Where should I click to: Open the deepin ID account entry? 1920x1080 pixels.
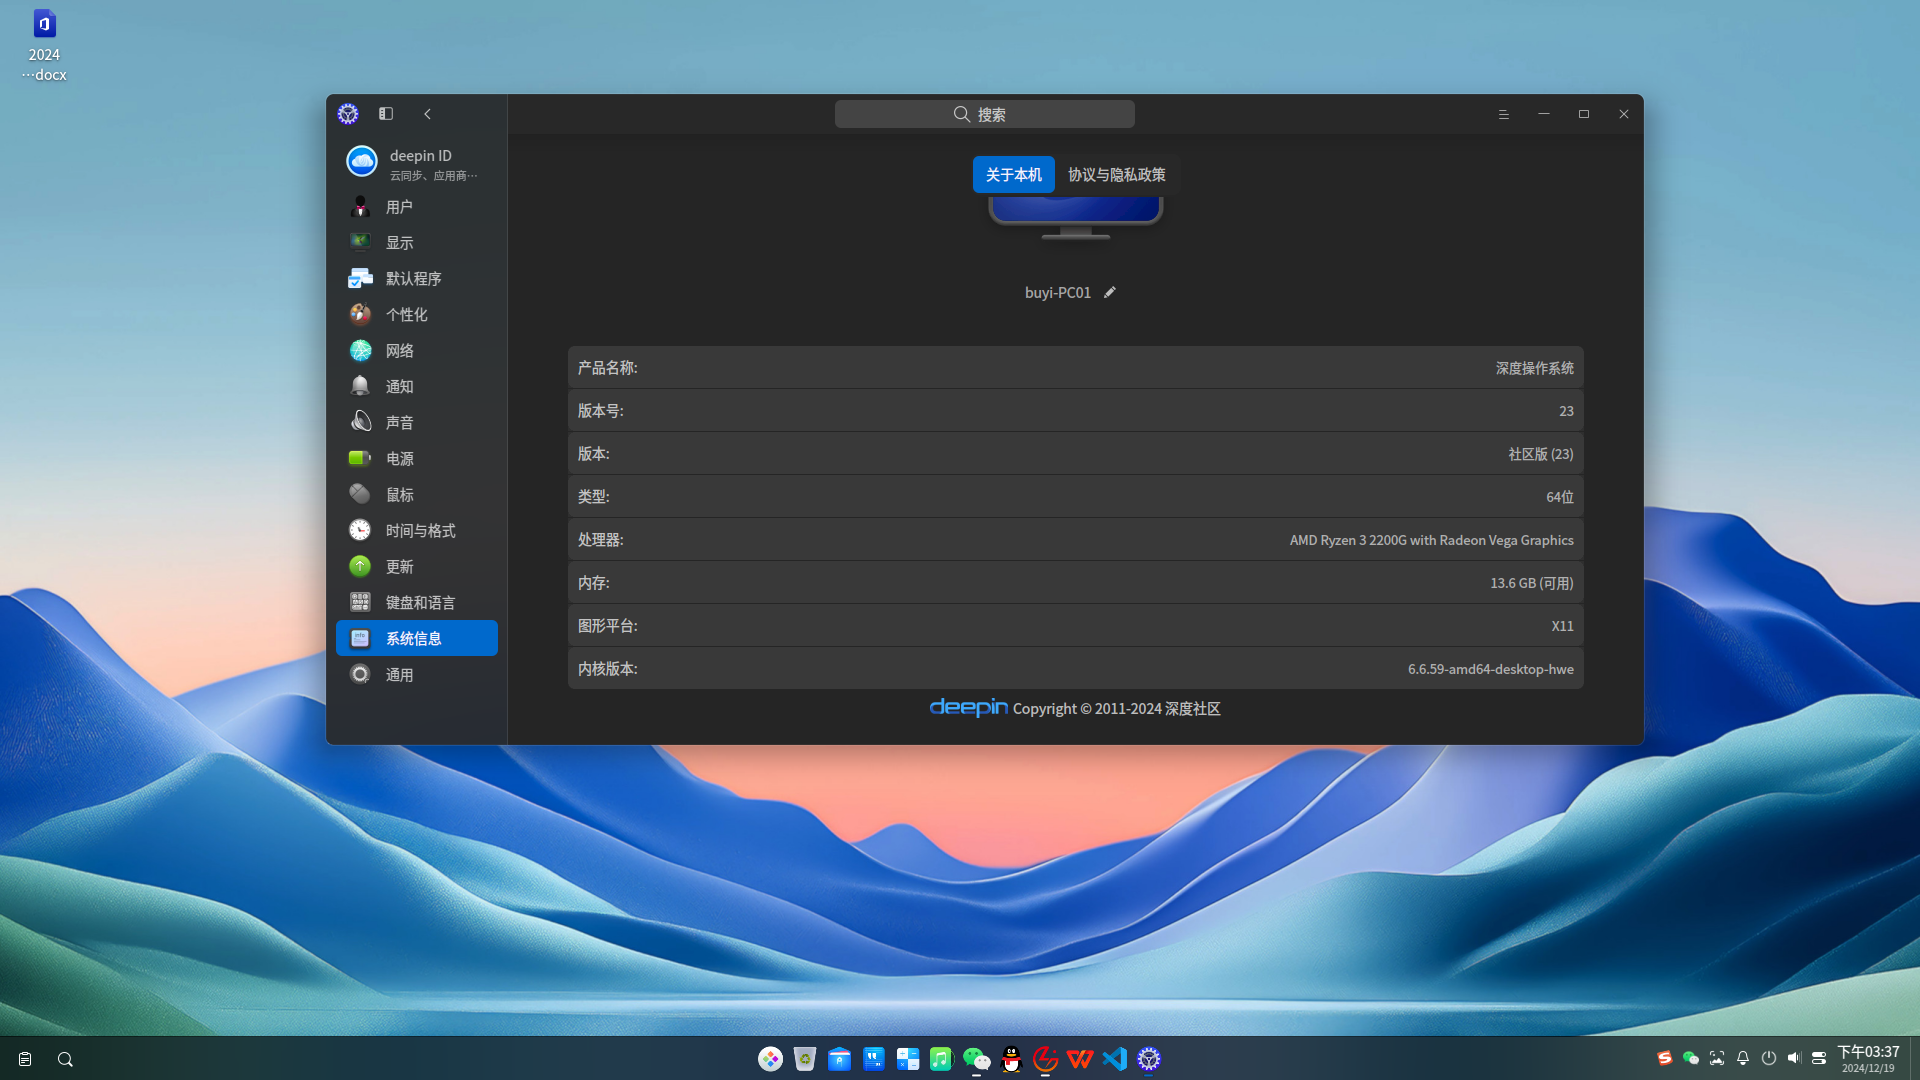pyautogui.click(x=417, y=163)
